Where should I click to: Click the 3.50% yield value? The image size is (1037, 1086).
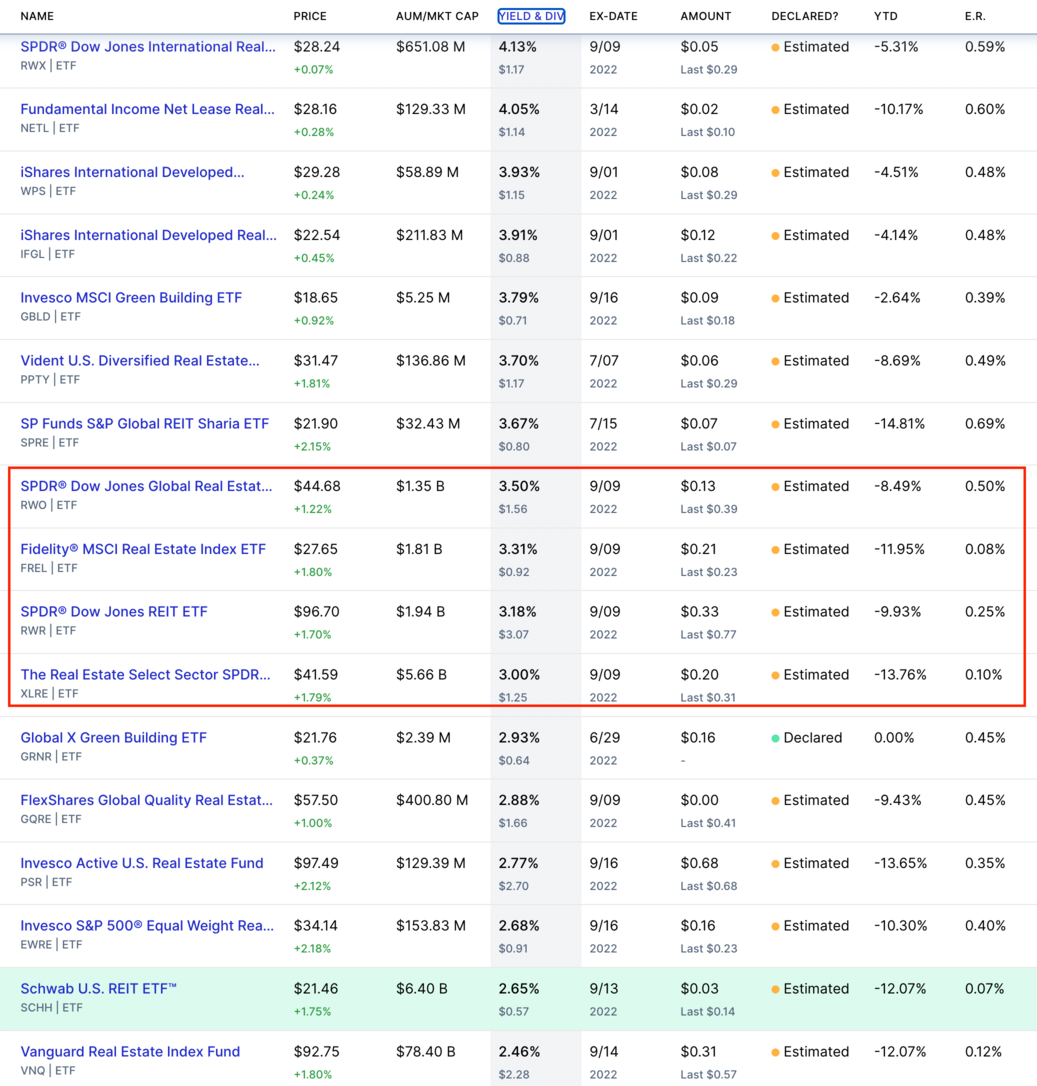pos(519,486)
